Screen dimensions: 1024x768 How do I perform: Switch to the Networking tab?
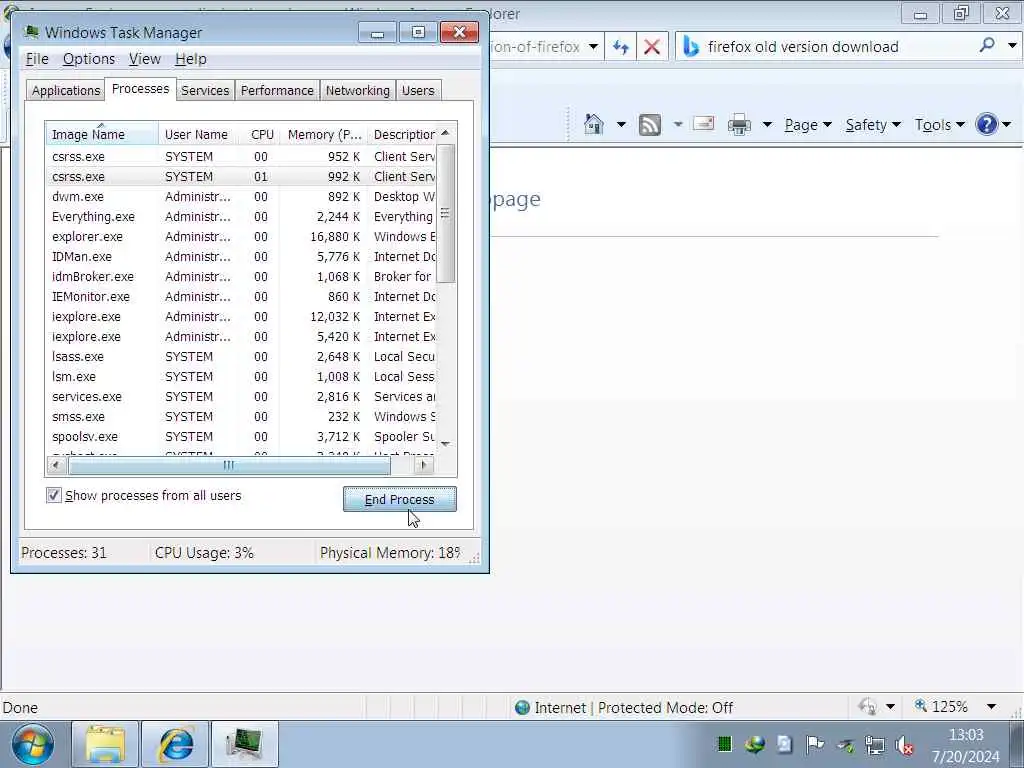[x=358, y=91]
